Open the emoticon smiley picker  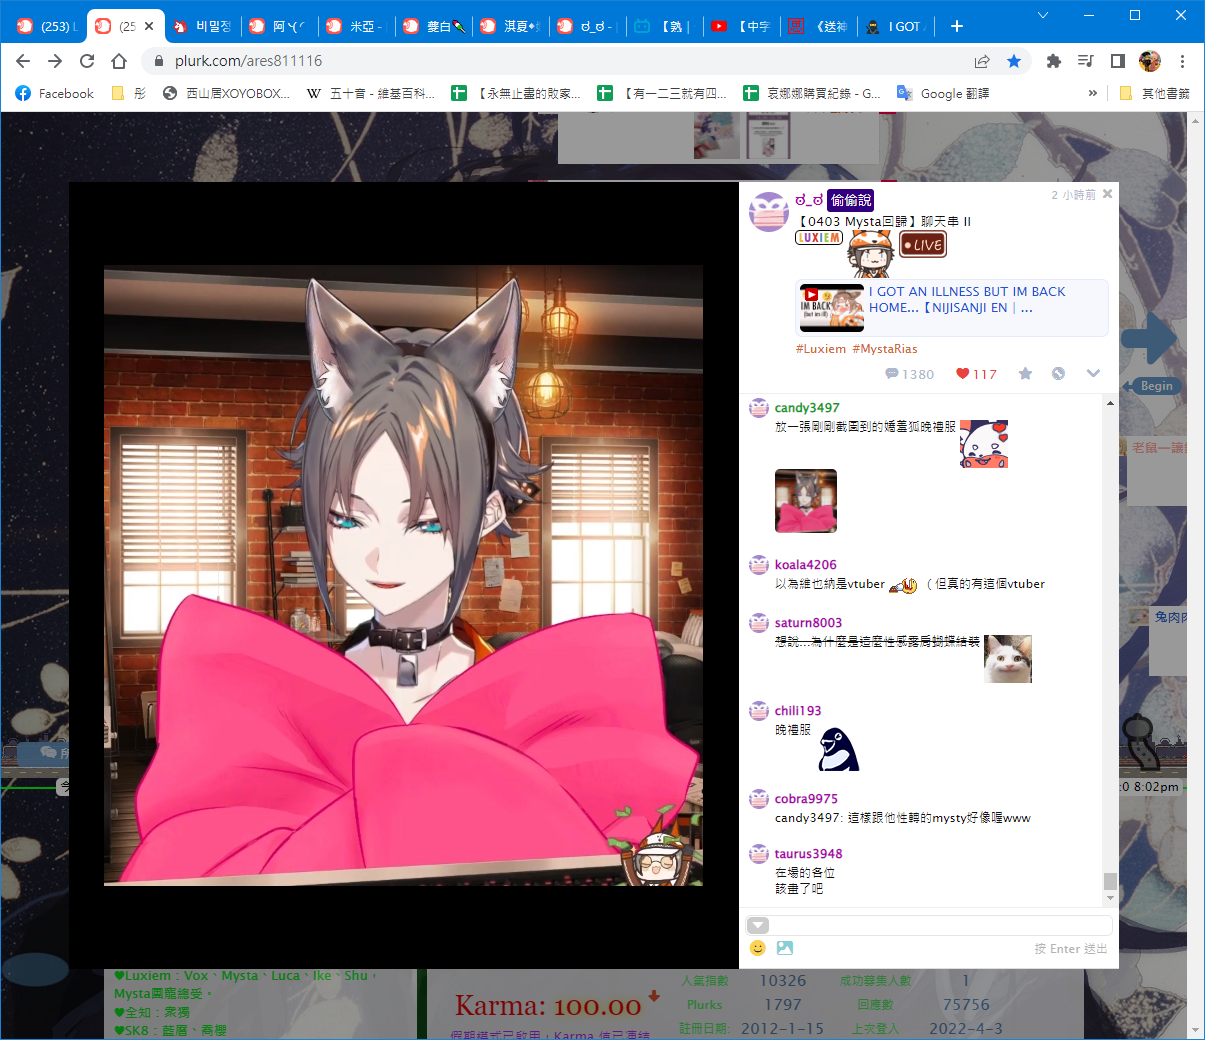click(757, 948)
